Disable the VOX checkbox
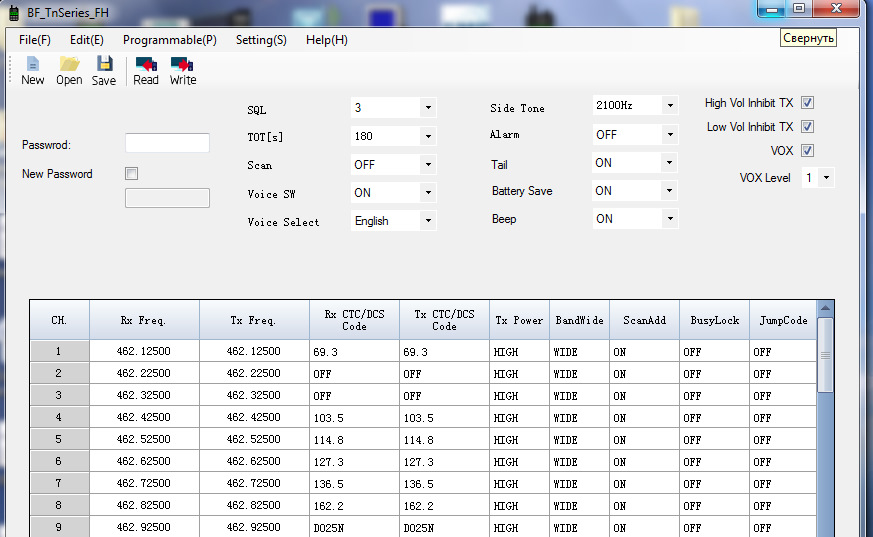The height and width of the screenshot is (537, 873). pos(807,151)
